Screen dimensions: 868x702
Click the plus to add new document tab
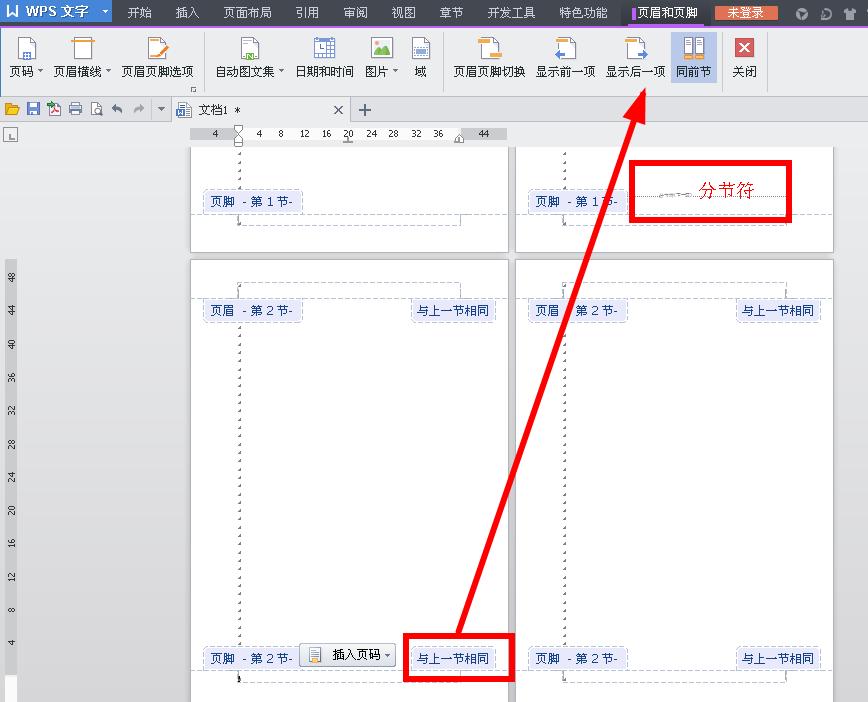[x=364, y=110]
